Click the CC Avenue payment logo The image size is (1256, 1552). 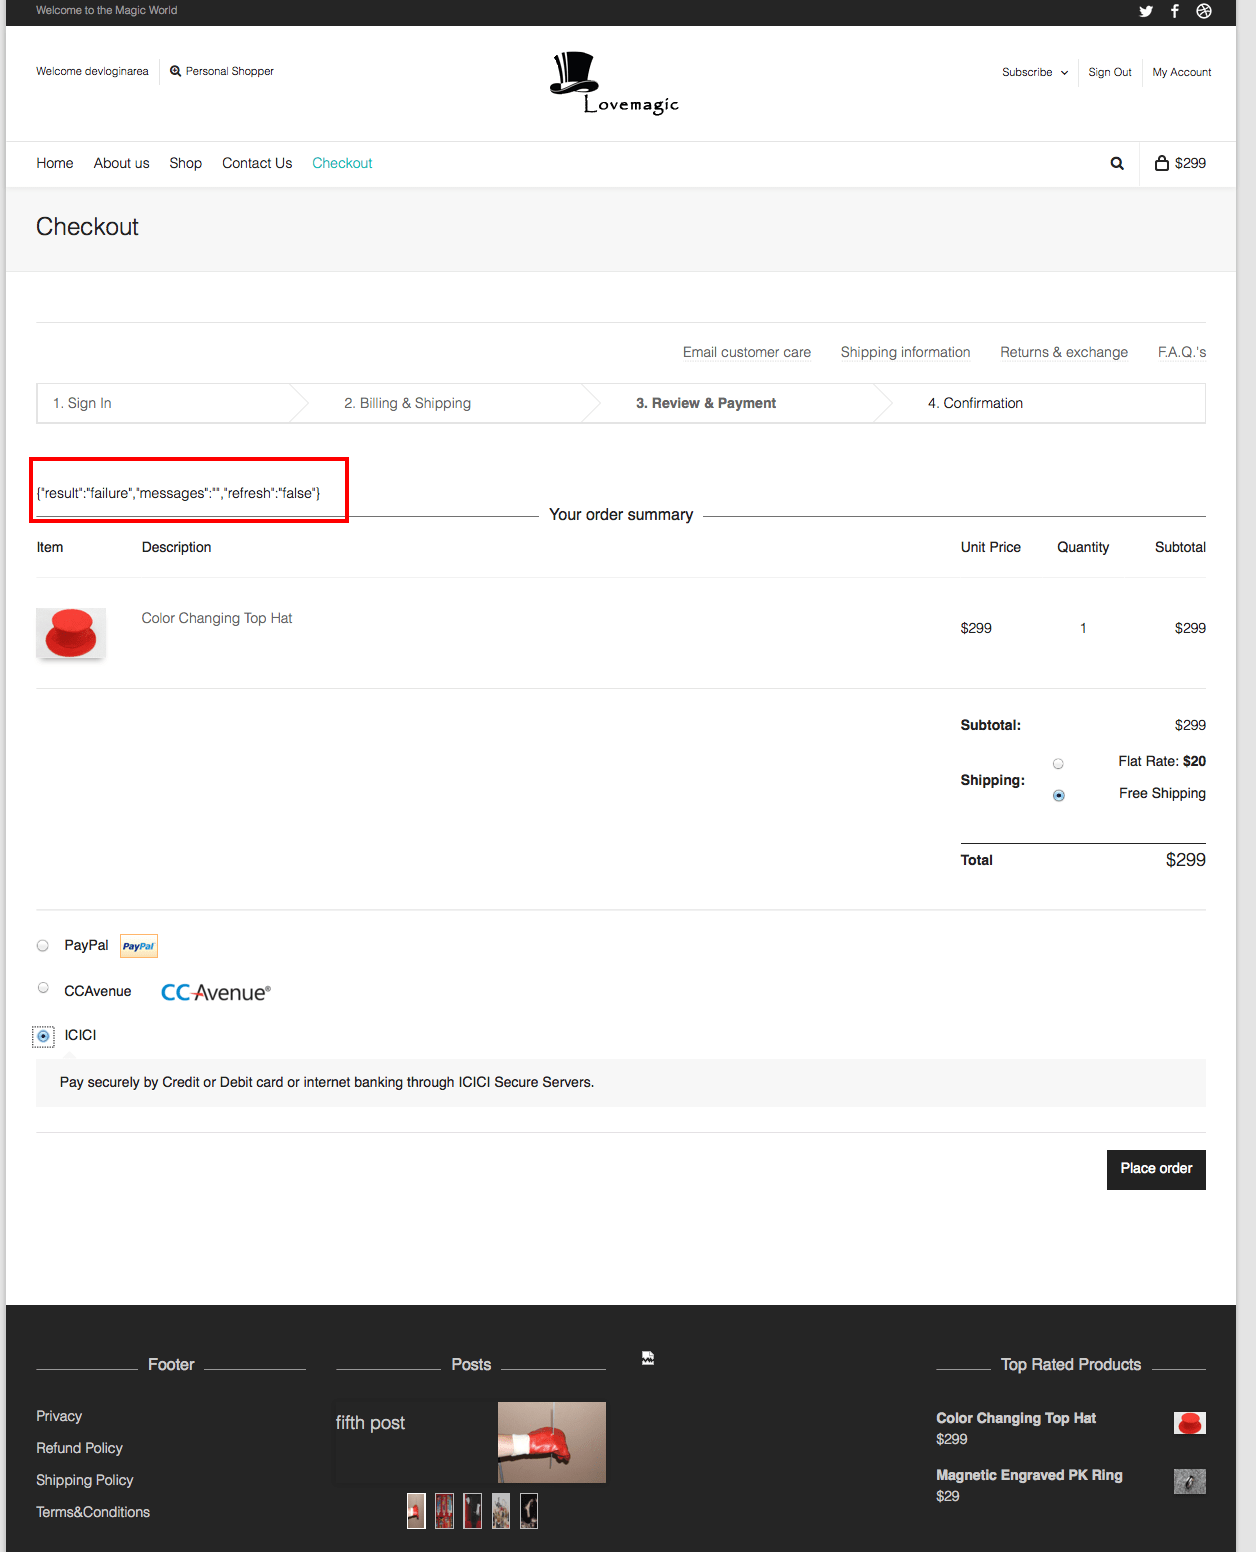click(215, 991)
